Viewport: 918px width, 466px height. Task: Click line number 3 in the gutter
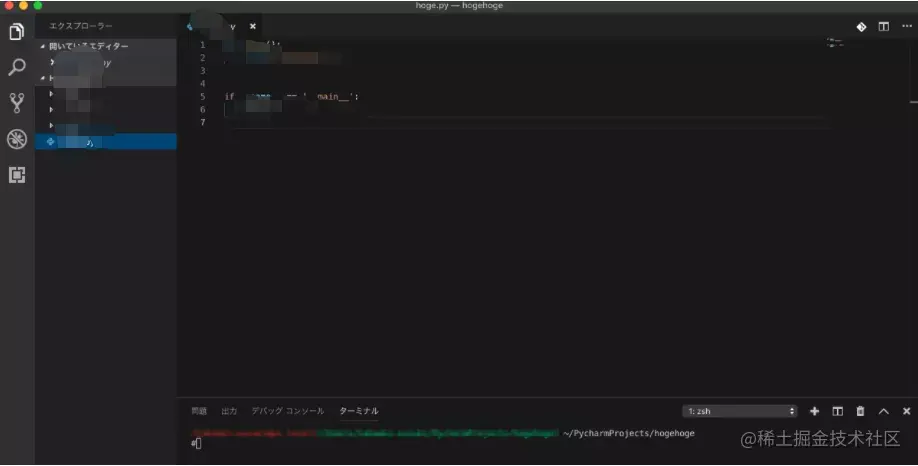[x=203, y=71]
